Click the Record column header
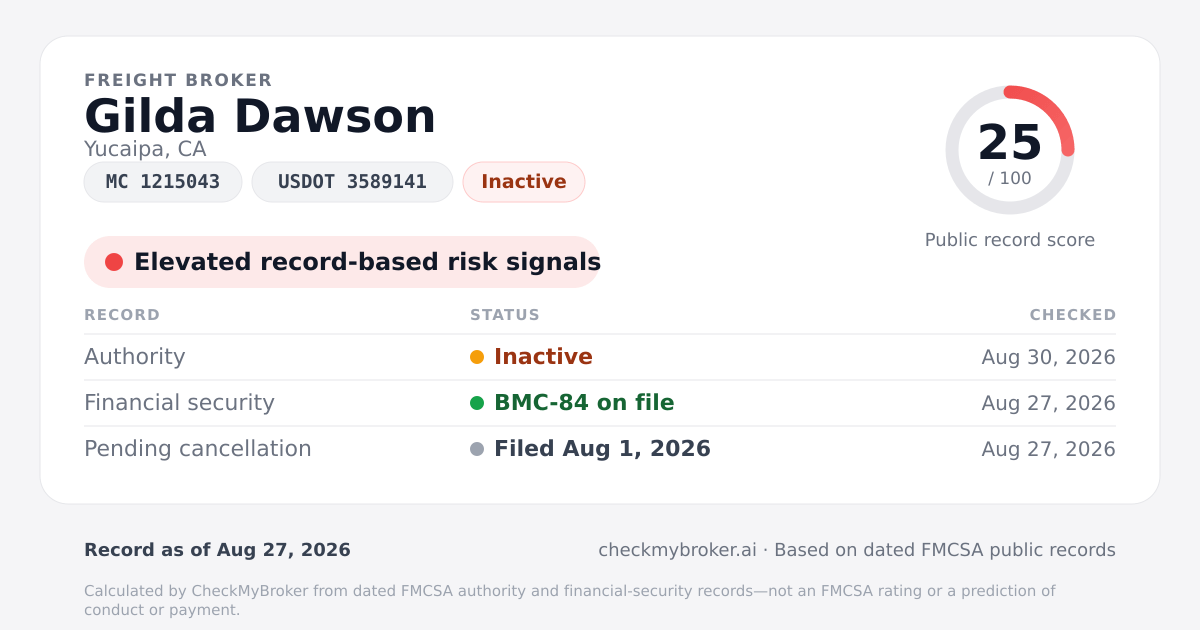The width and height of the screenshot is (1200, 630). tap(122, 315)
